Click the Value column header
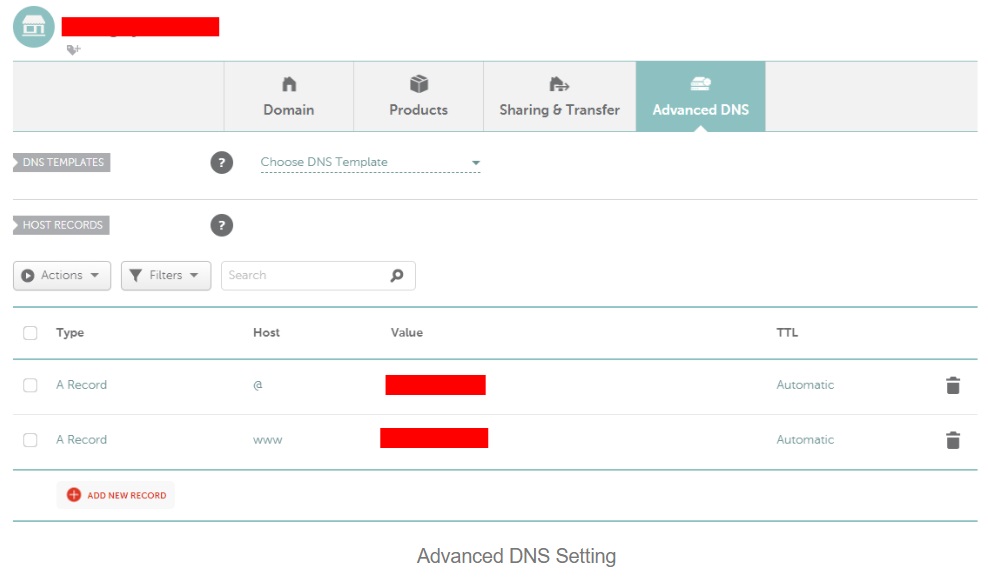Viewport: 988px width, 581px height. [x=406, y=333]
